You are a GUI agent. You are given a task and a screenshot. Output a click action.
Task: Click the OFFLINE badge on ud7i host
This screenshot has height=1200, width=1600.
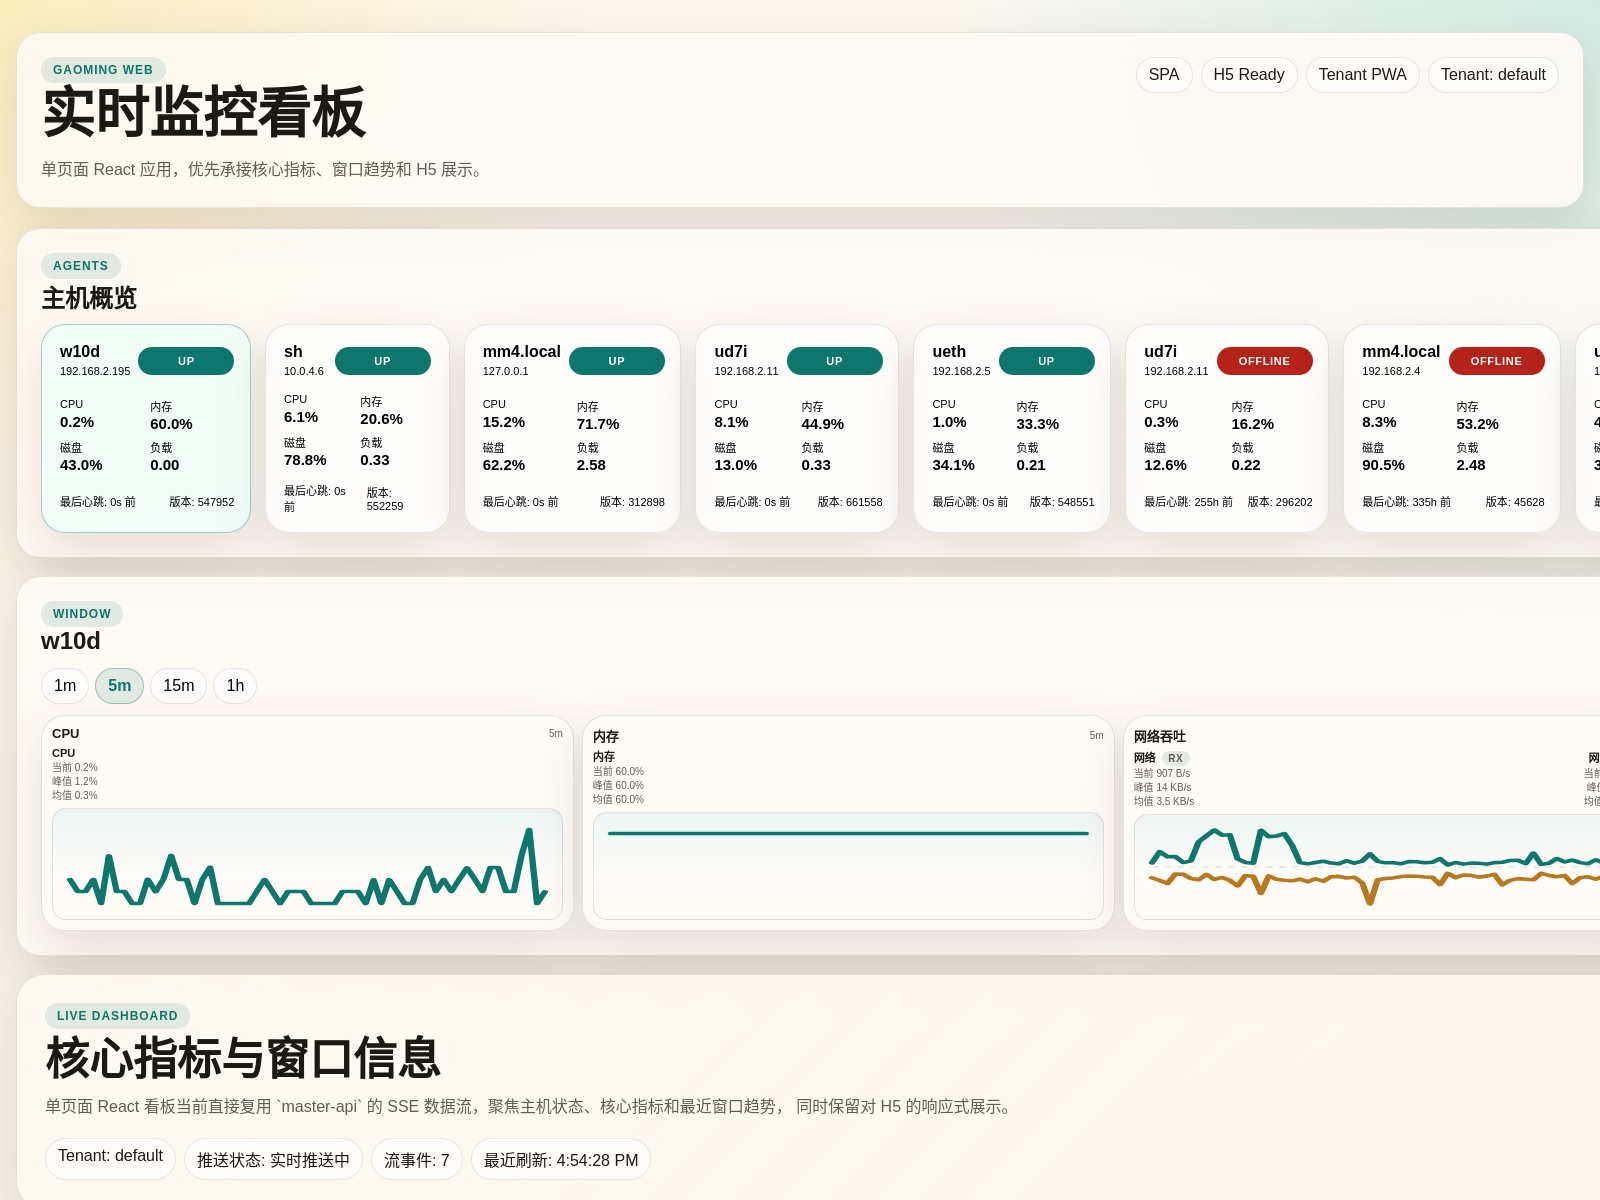[1264, 361]
